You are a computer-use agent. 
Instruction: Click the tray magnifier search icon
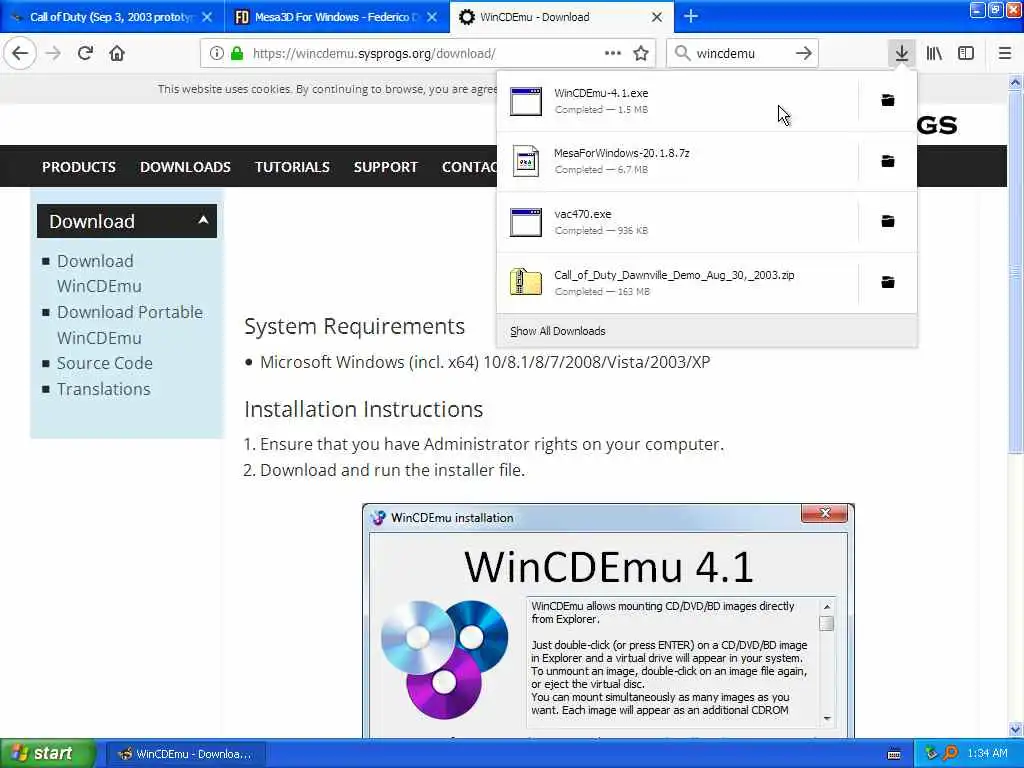pos(950,754)
